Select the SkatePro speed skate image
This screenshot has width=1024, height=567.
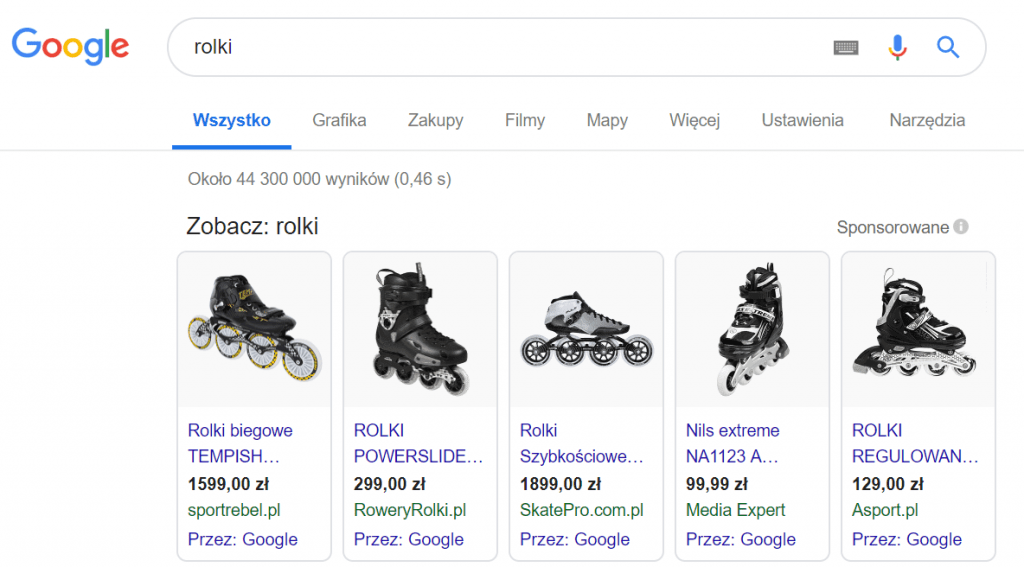point(586,330)
